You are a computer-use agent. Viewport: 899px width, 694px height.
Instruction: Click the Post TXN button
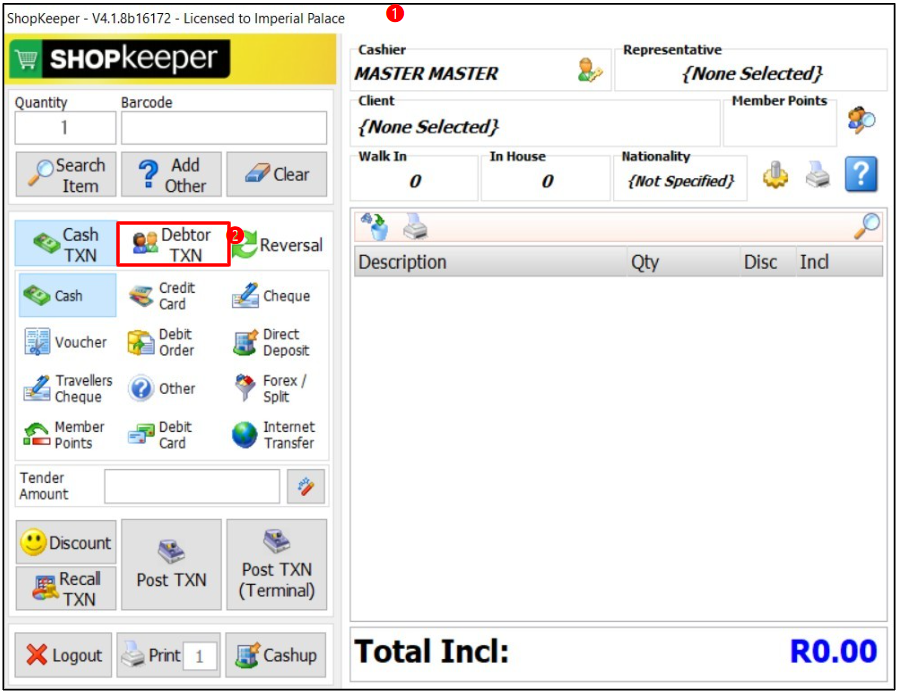point(171,566)
